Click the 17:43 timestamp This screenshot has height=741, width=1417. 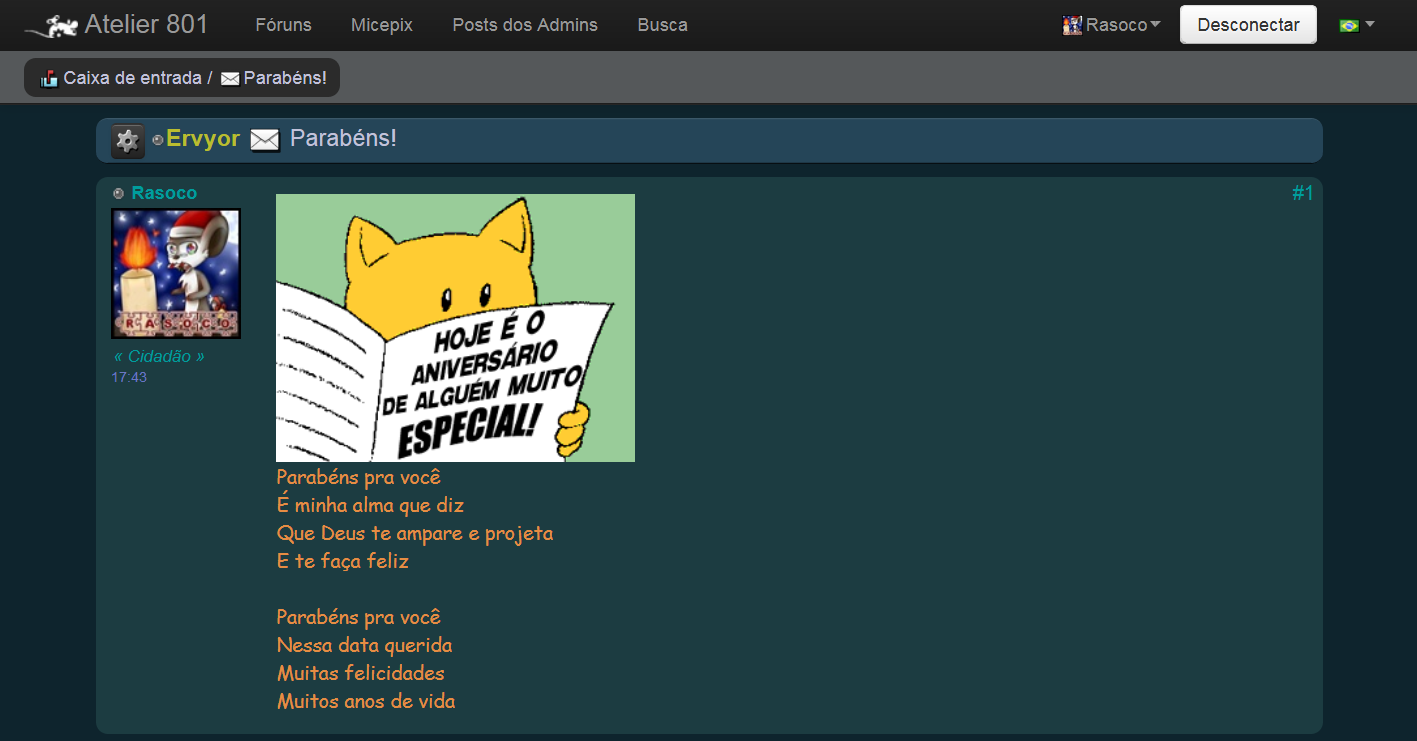coord(129,377)
